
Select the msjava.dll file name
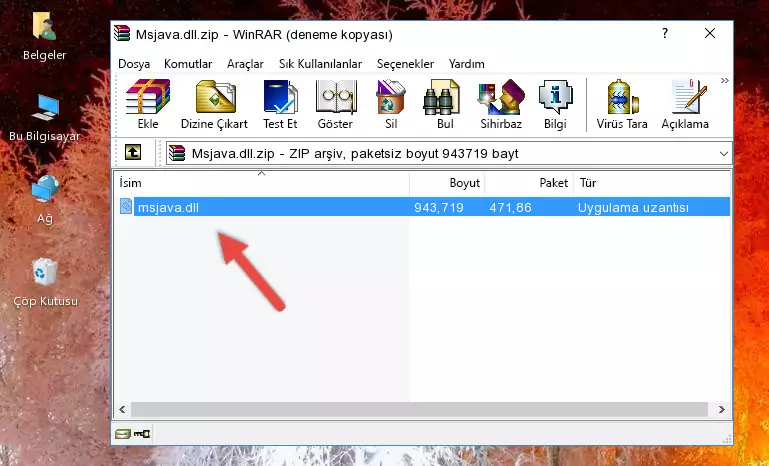(168, 207)
